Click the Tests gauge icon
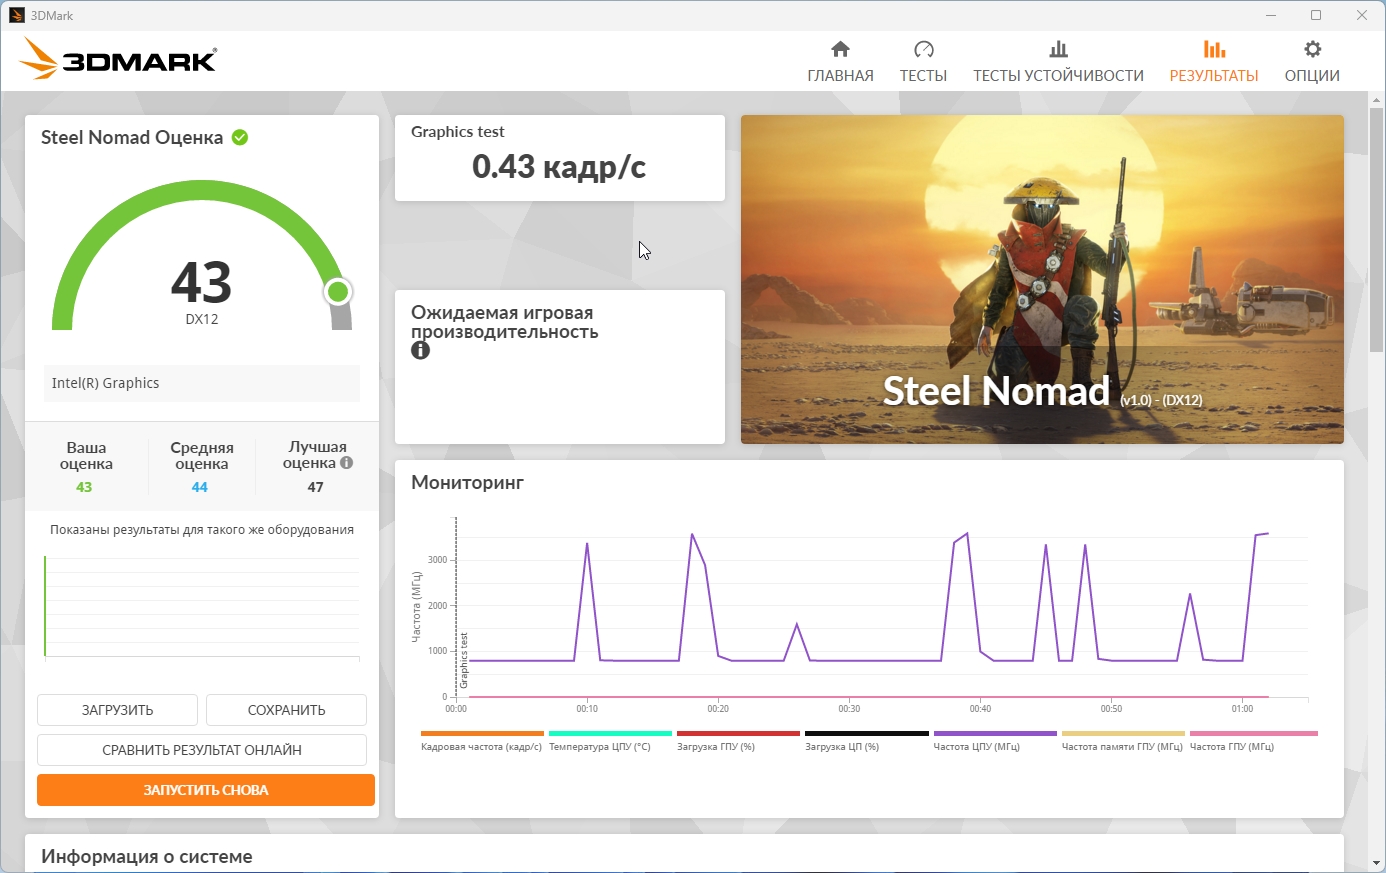1386x873 pixels. 923,49
